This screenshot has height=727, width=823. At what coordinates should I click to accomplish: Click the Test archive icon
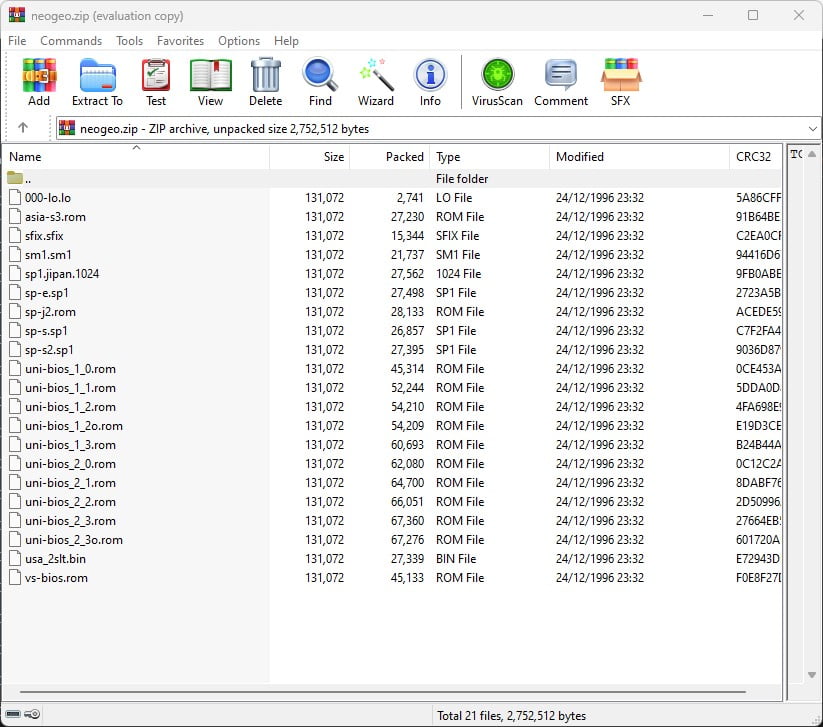[x=156, y=75]
